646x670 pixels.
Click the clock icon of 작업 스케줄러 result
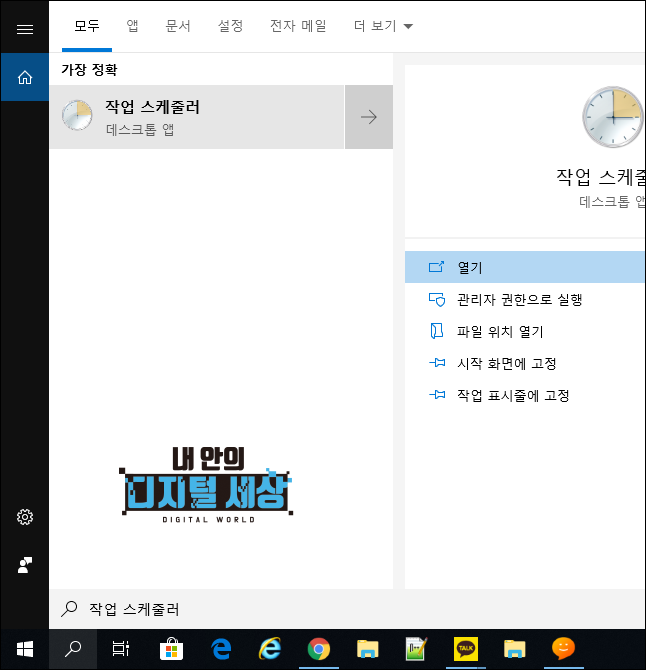click(77, 115)
